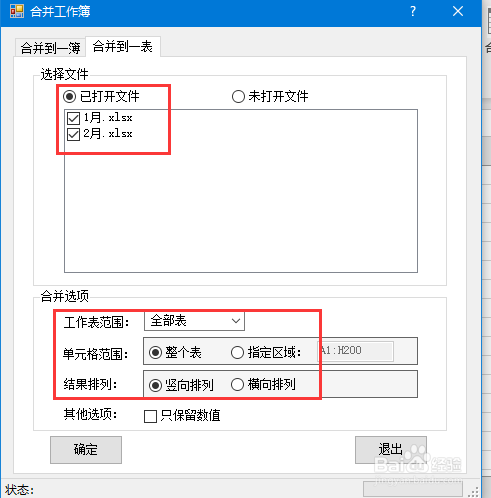Viewport: 491px width, 498px height.
Task: Click the dropdown chevron arrow beside 全部表
Action: 236,321
